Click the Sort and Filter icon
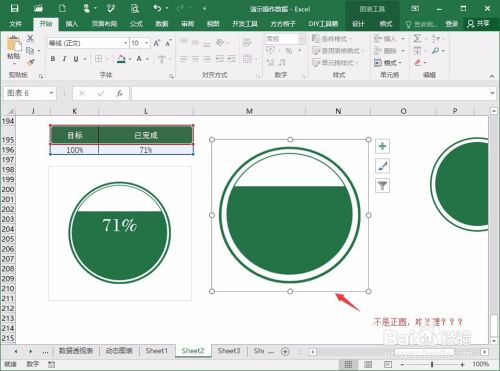This screenshot has height=371, width=500. [436, 38]
